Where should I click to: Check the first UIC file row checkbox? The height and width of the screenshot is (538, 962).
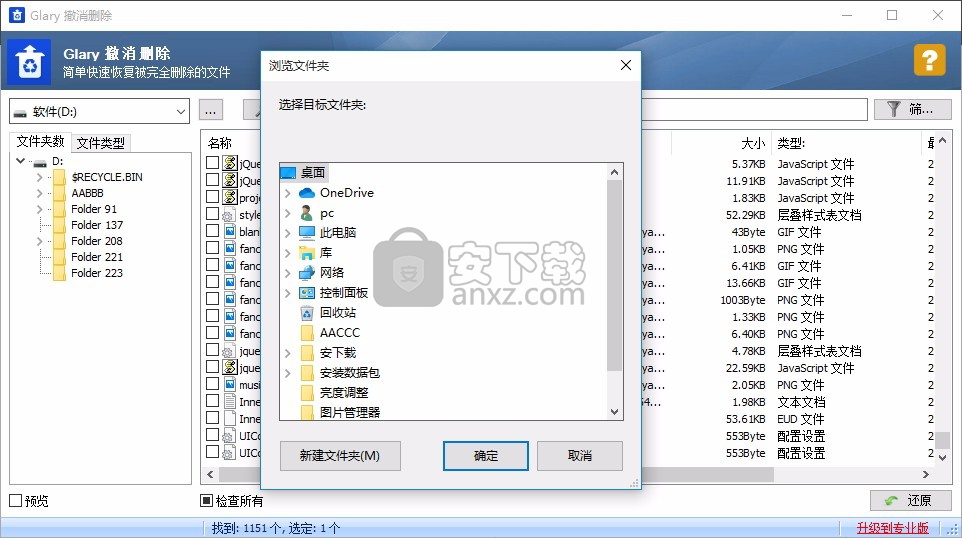pos(212,434)
